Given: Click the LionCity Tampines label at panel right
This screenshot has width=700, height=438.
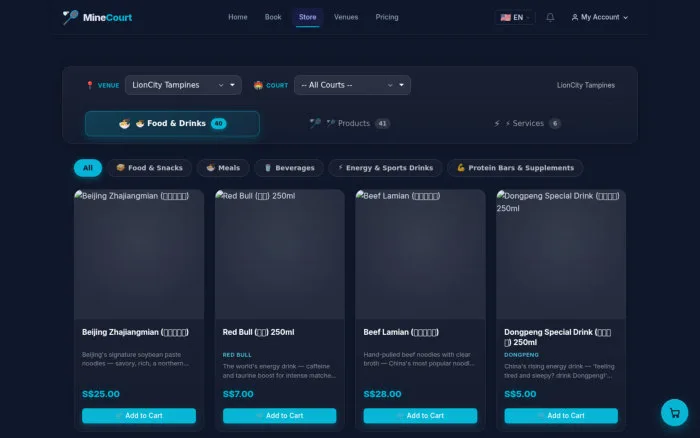Looking at the screenshot, I should 586,85.
